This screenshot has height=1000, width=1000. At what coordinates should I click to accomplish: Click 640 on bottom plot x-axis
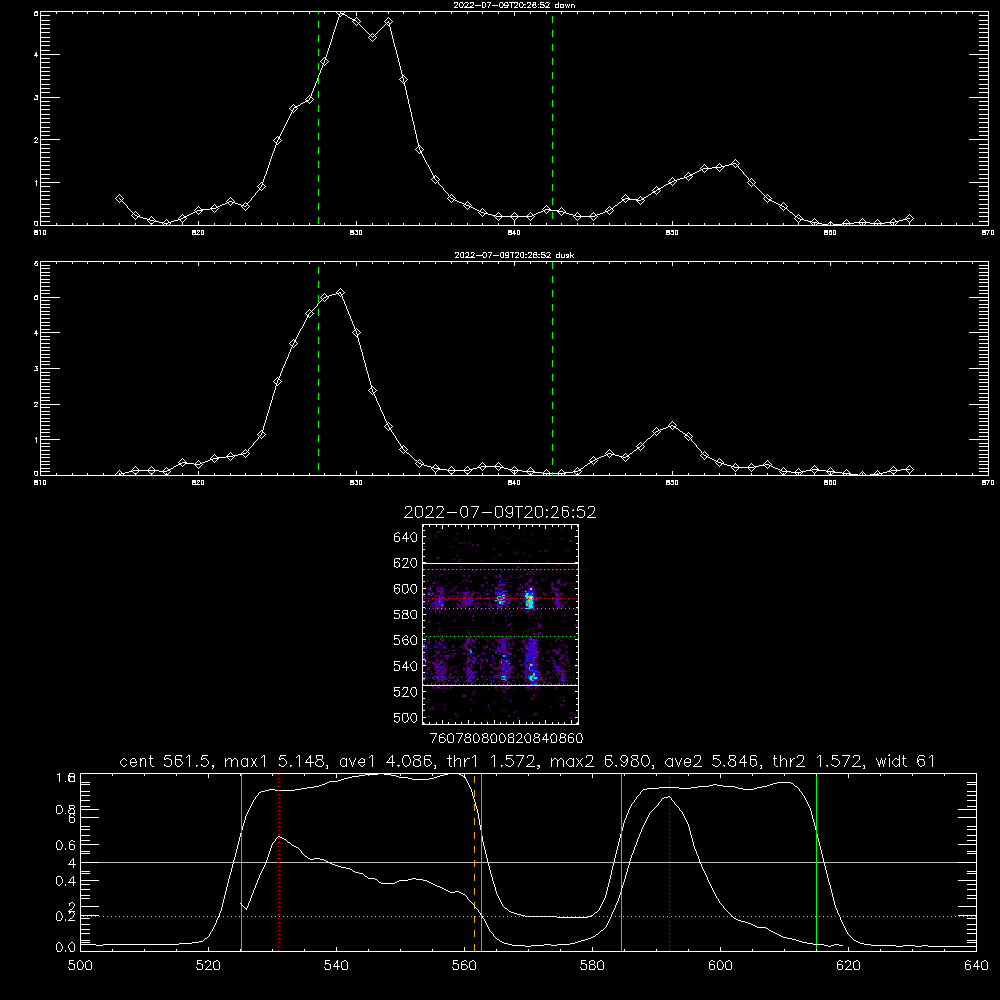976,966
